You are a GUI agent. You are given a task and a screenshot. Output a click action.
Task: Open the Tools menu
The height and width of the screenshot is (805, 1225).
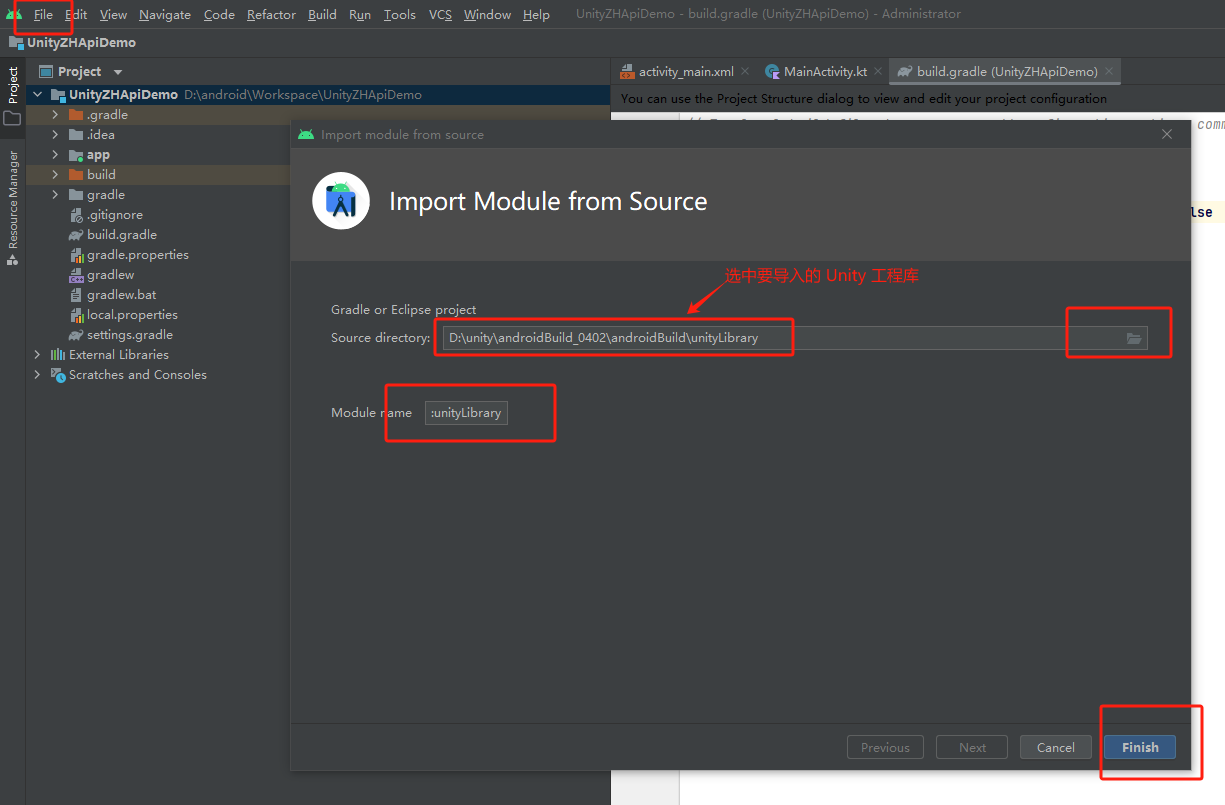[x=400, y=14]
